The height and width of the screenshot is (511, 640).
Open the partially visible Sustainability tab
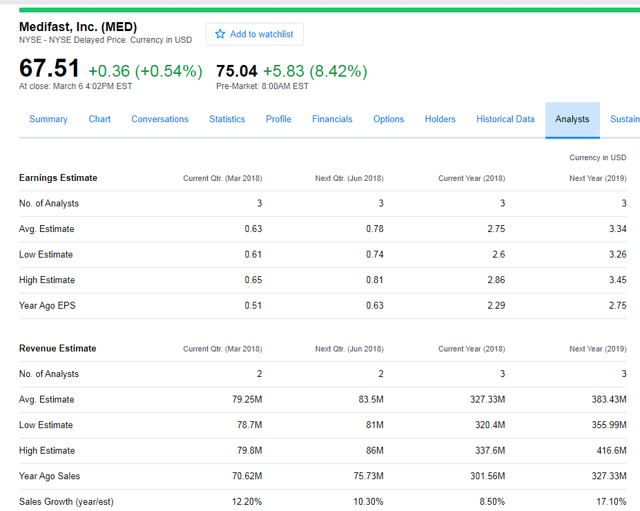click(625, 119)
